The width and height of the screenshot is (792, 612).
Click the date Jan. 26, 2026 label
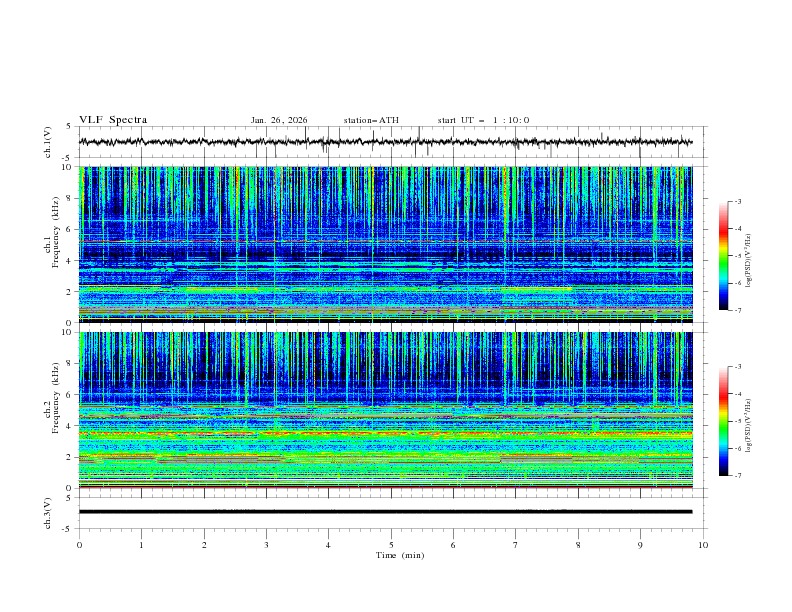[x=279, y=120]
